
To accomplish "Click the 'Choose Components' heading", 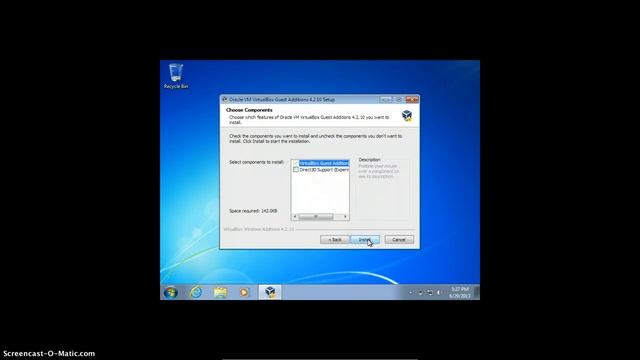I will click(249, 110).
